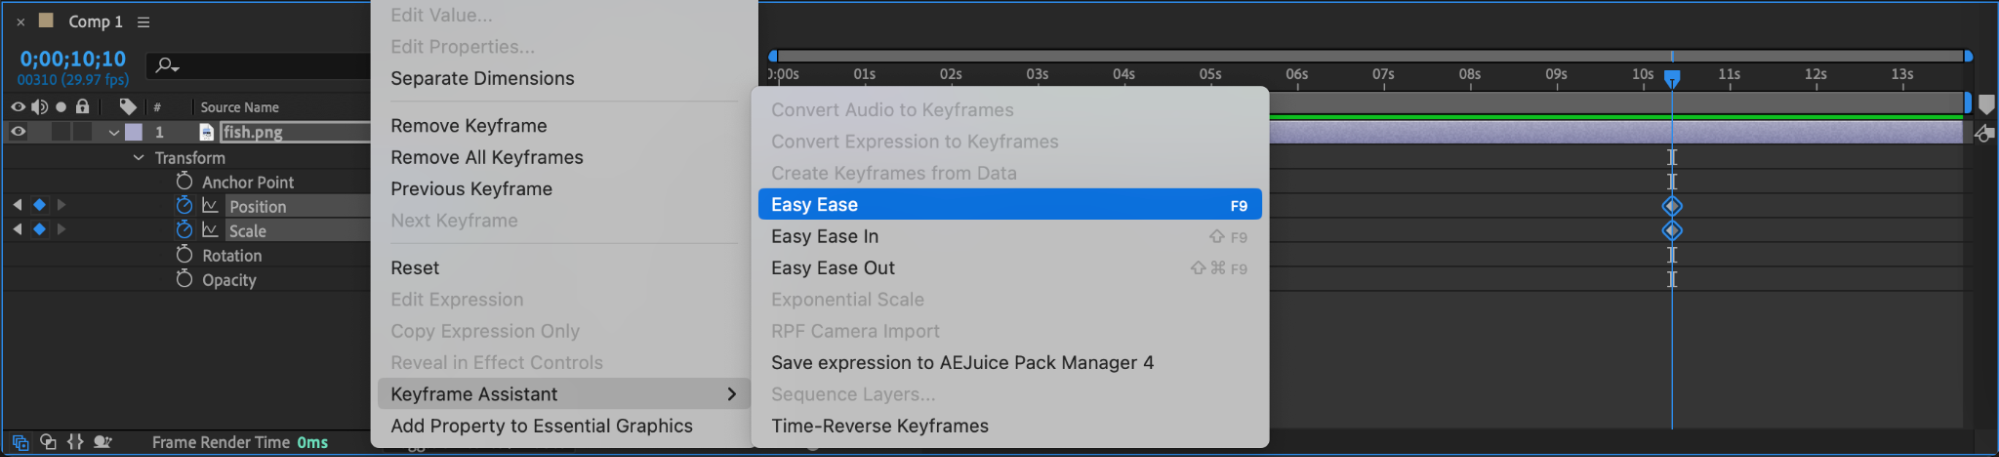
Task: Click the expressions braces icon at bottom
Action: pyautogui.click(x=75, y=441)
